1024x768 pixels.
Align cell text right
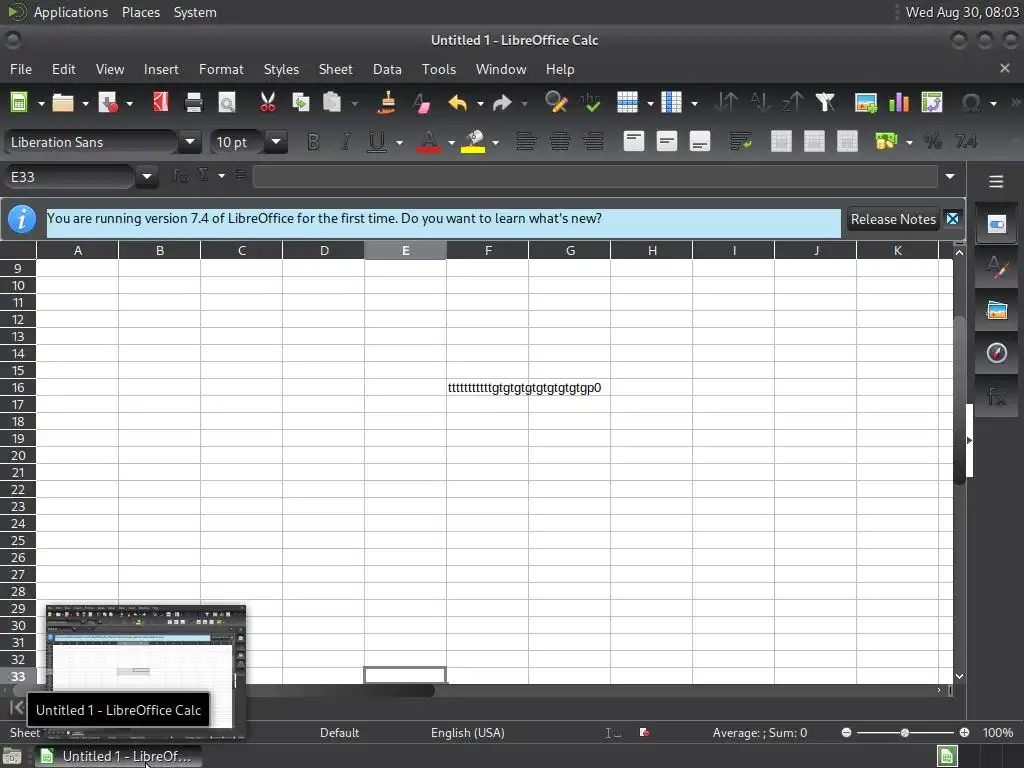pos(593,142)
